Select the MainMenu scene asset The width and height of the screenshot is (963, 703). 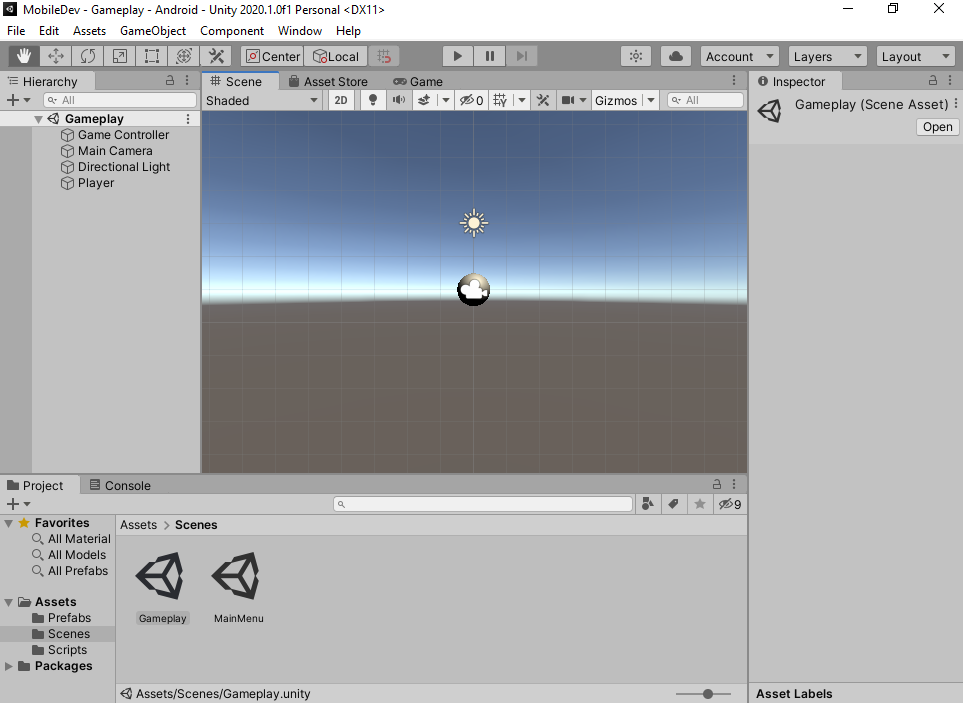(x=238, y=588)
